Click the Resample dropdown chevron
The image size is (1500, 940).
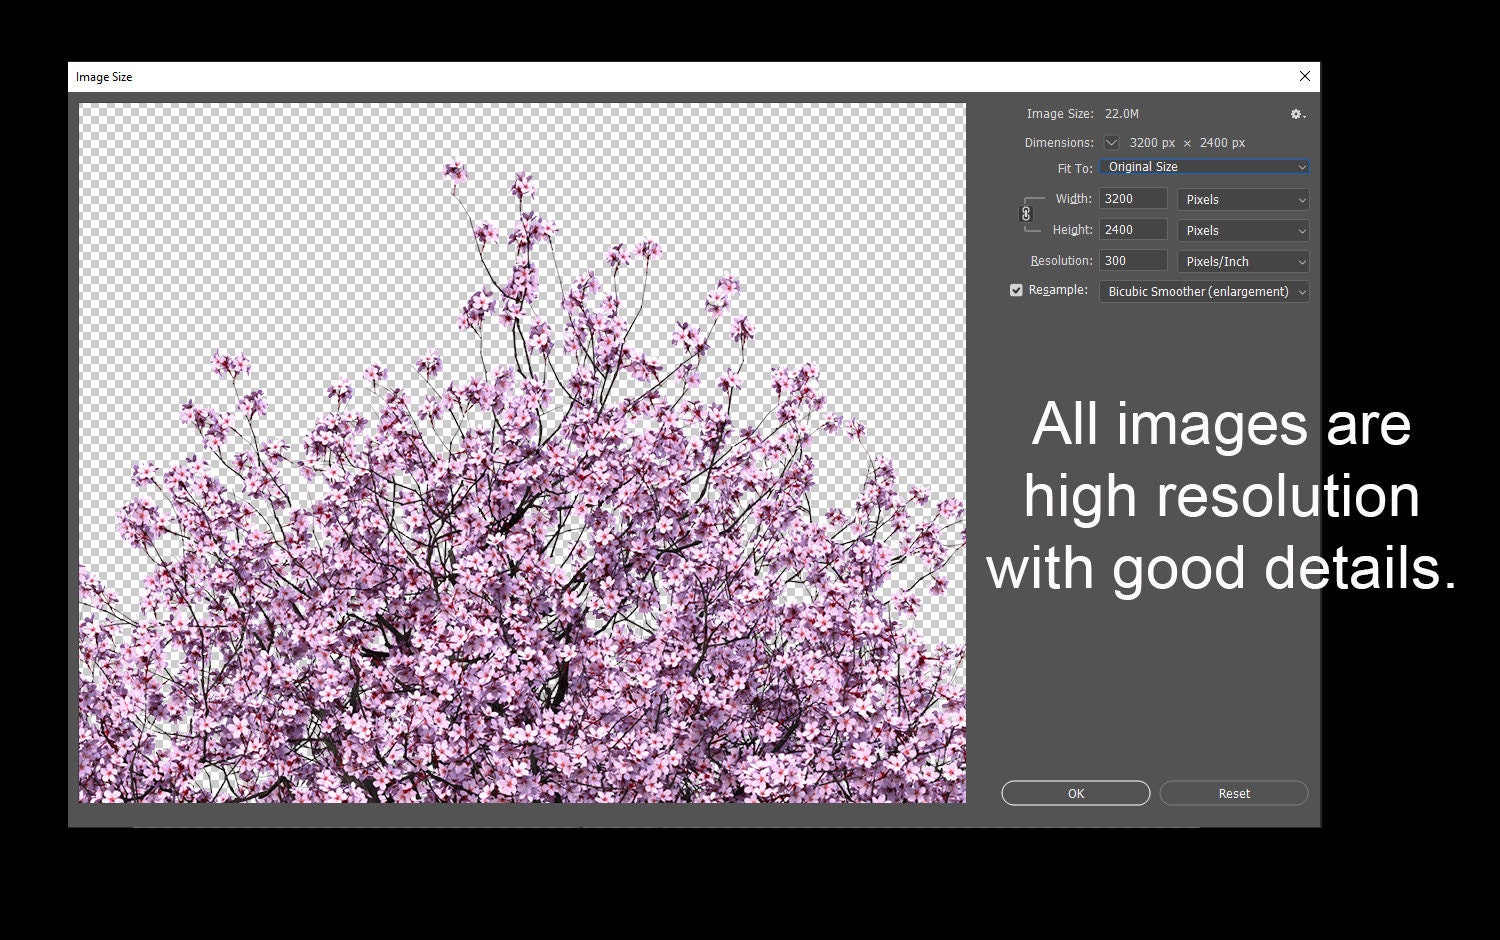point(1301,292)
